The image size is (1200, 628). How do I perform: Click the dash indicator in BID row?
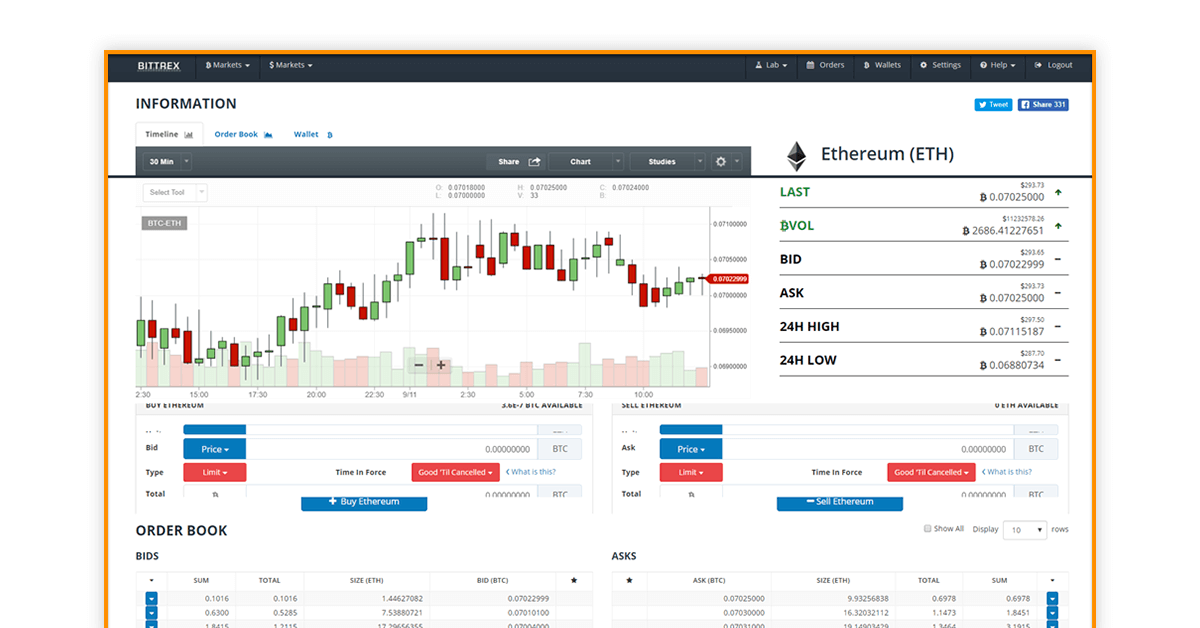tap(1058, 260)
